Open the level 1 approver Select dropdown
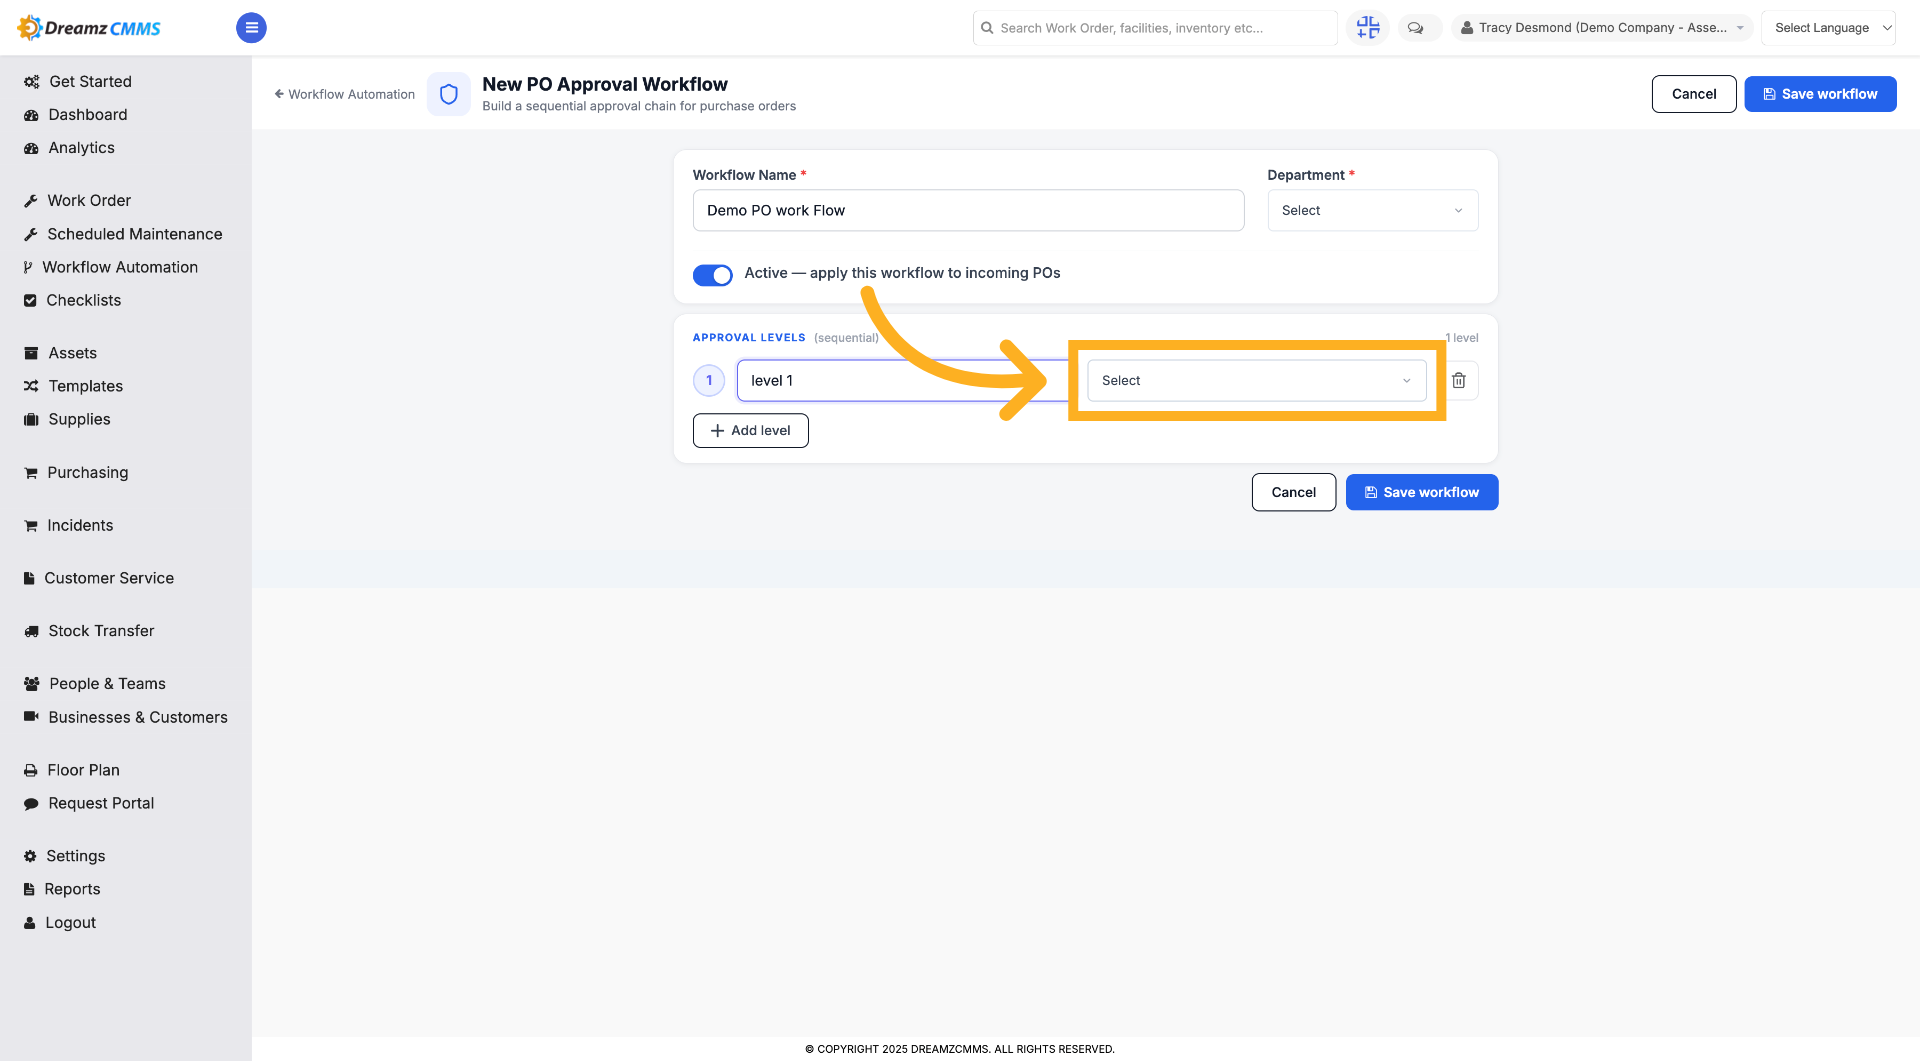Screen dimensions: 1920x1061 [x=1256, y=380]
